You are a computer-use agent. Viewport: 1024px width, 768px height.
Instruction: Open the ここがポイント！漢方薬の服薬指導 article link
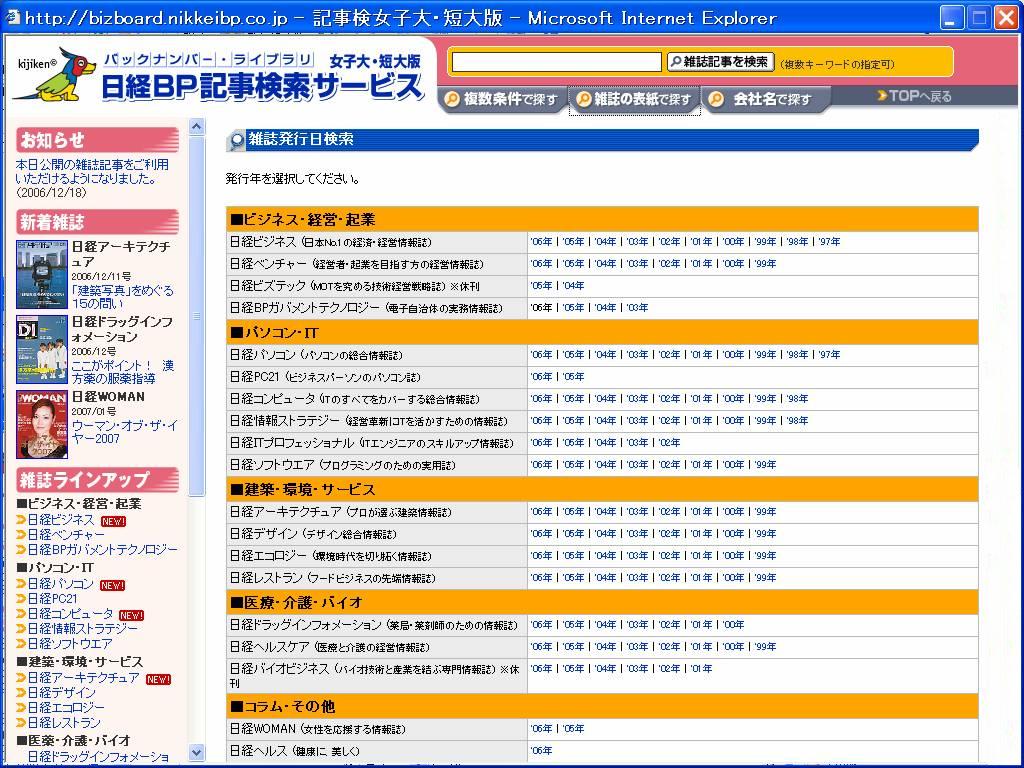[123, 372]
